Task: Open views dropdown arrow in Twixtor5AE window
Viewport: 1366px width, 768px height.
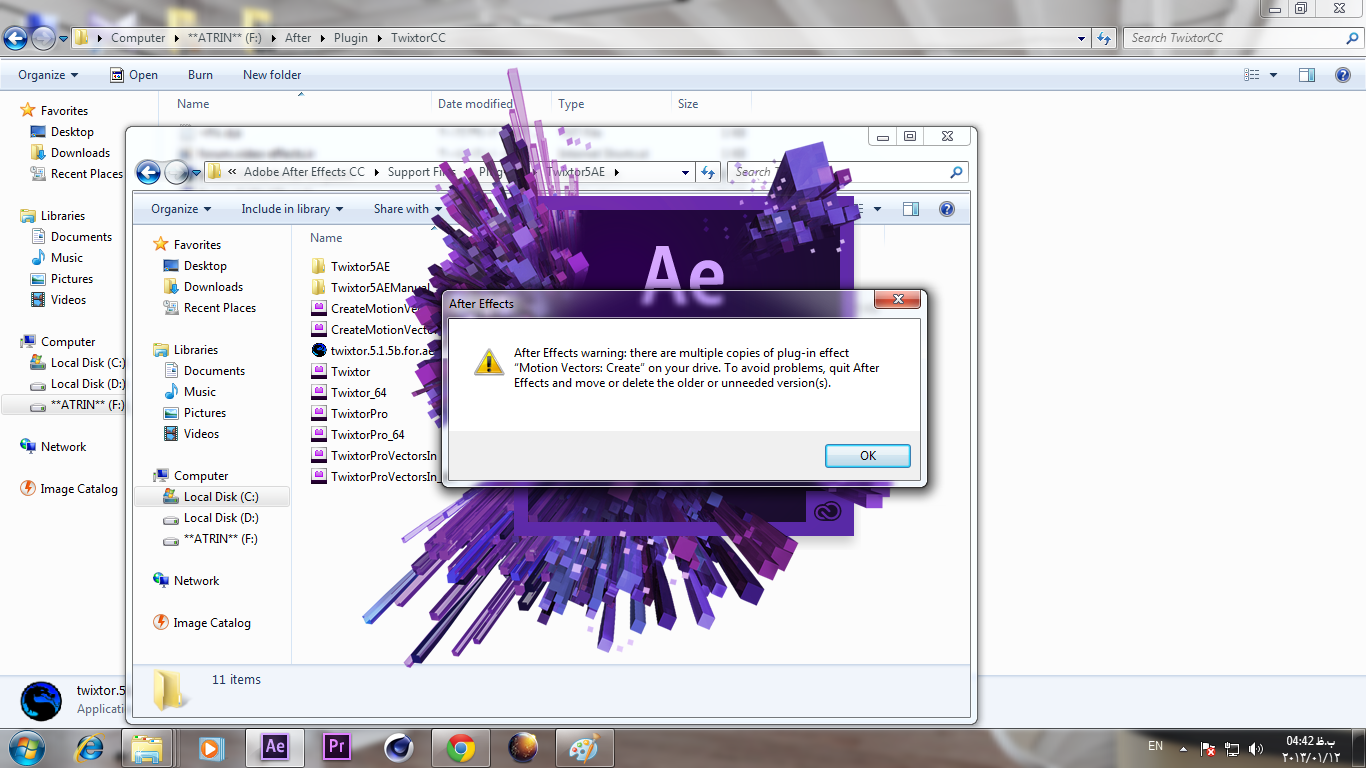Action: coord(877,209)
